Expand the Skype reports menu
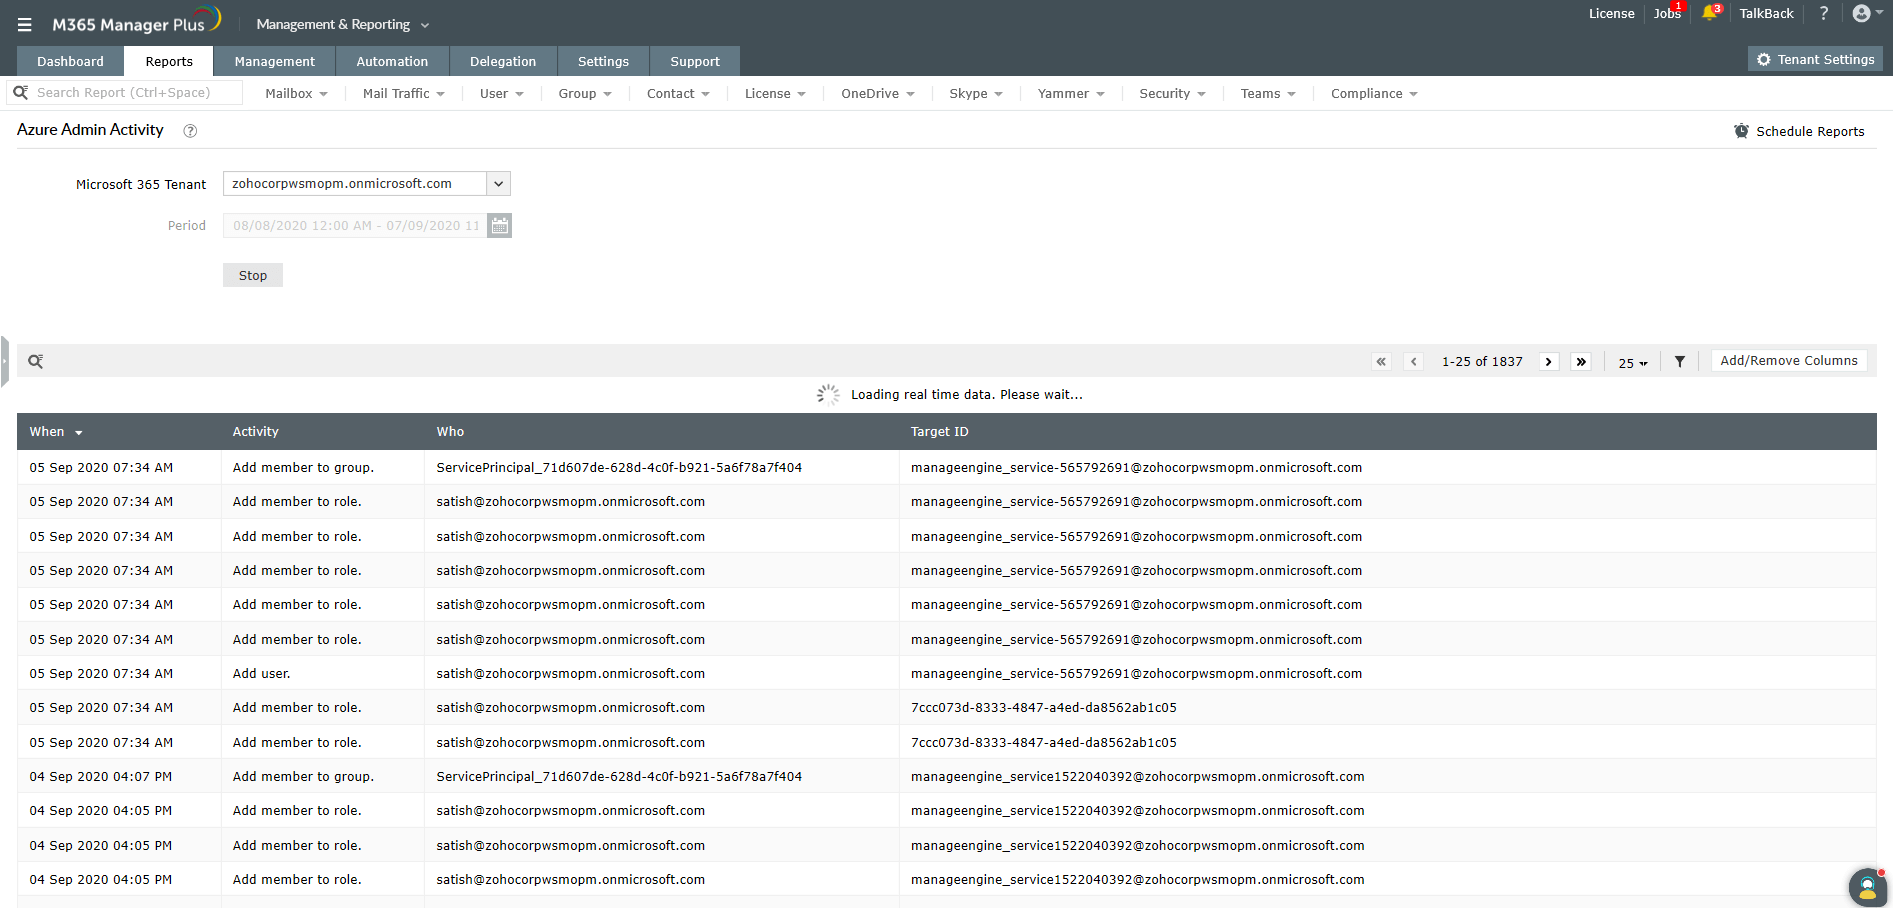 click(976, 93)
